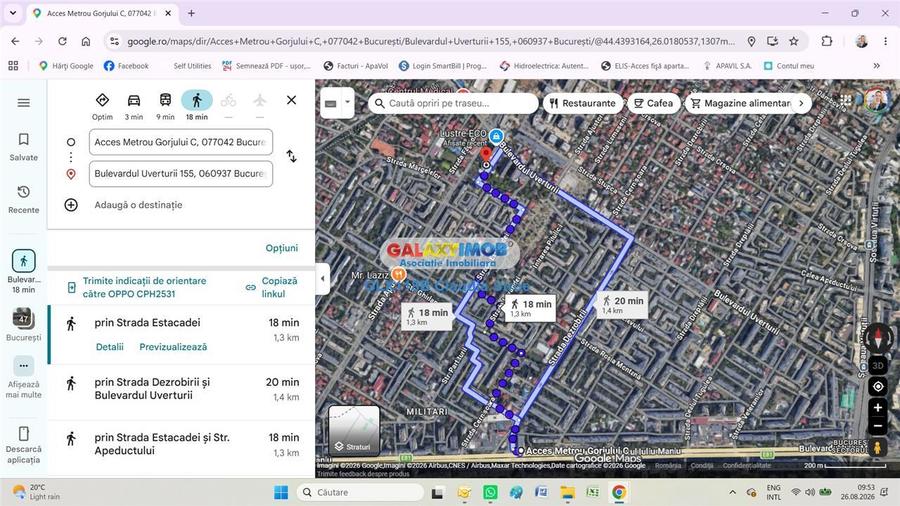
Task: Open Hărți Google bookmark
Action: [x=66, y=66]
